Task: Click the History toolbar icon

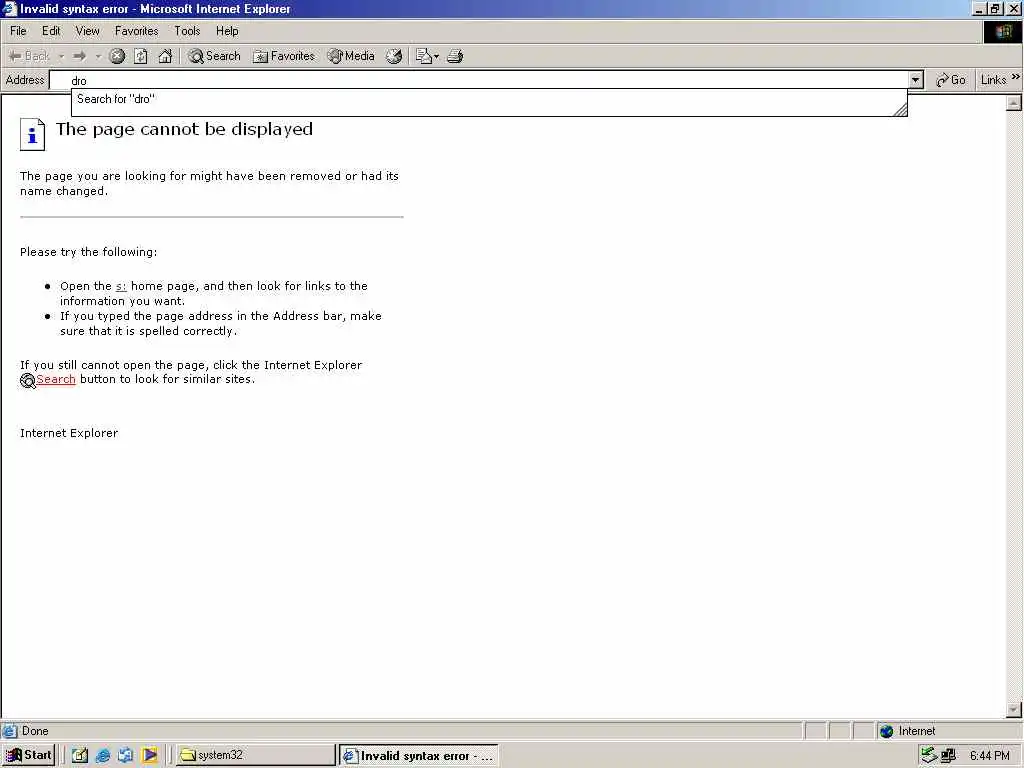Action: (394, 56)
